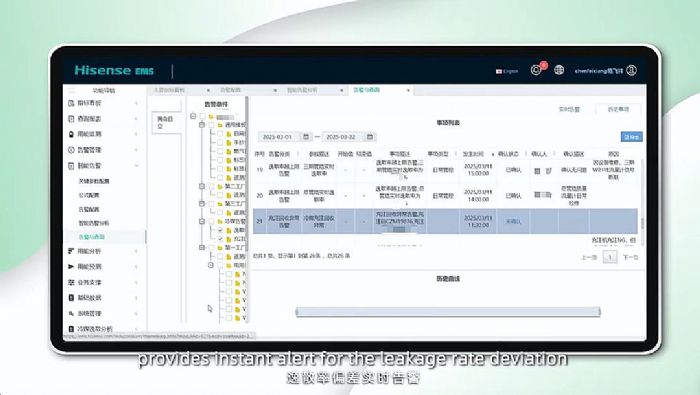Click the globe language icon
700x395 pixels.
[559, 70]
